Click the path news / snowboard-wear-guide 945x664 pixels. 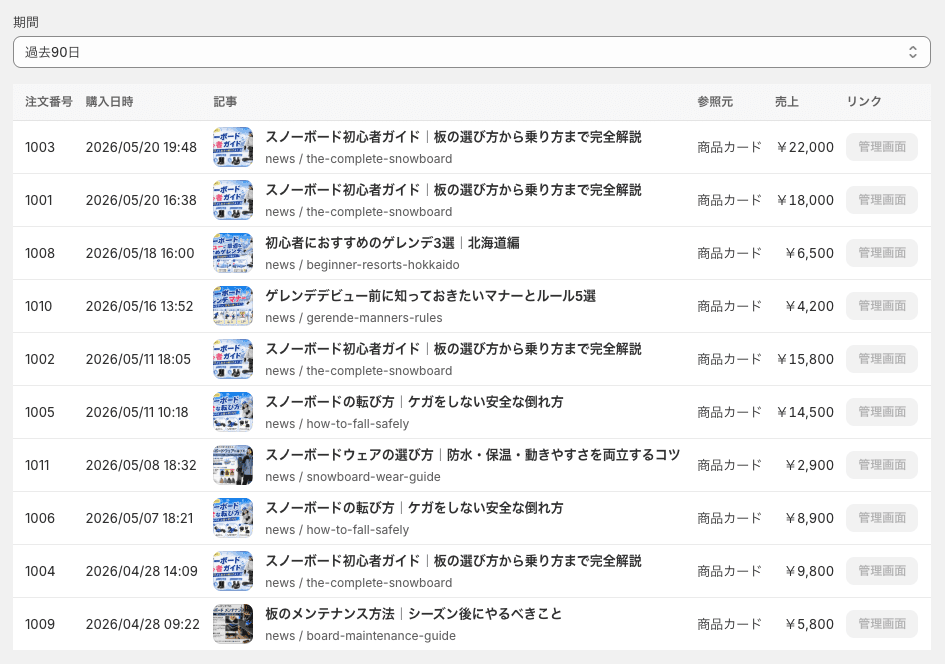click(353, 477)
